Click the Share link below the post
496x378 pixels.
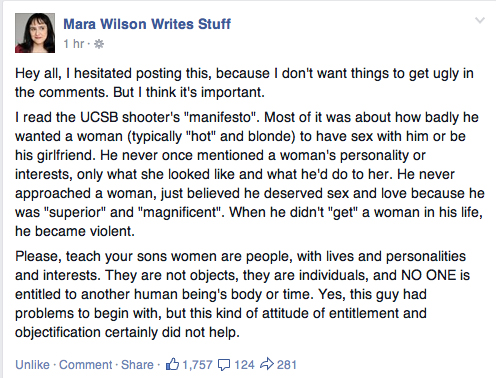pos(137,365)
